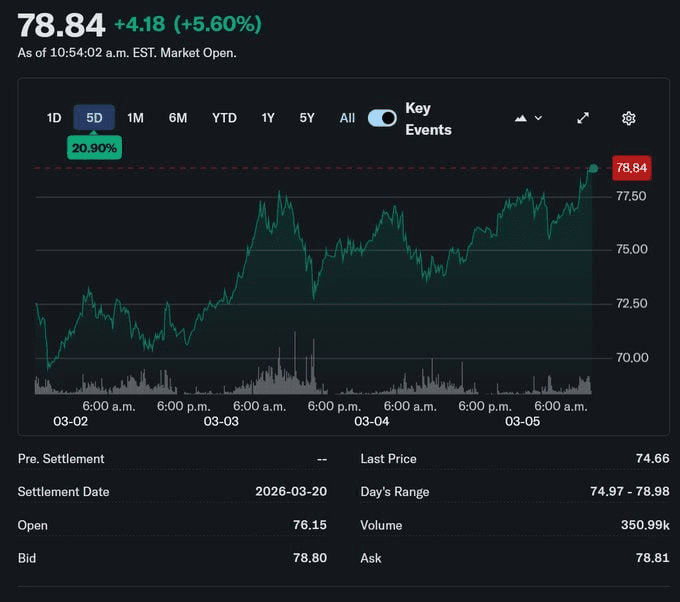
Task: Show the 5Y price history
Action: pos(307,118)
